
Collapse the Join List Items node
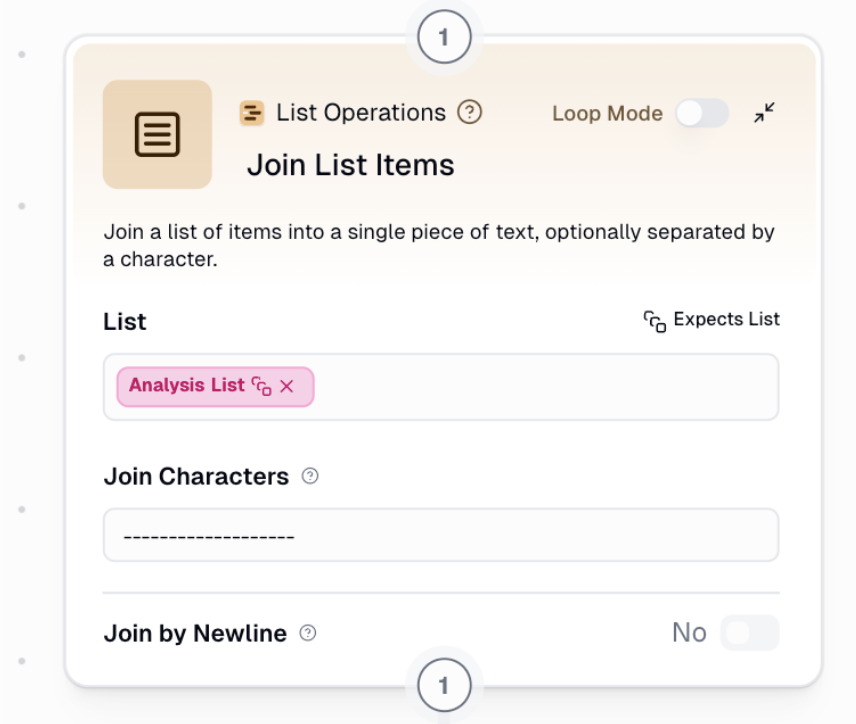(x=765, y=113)
